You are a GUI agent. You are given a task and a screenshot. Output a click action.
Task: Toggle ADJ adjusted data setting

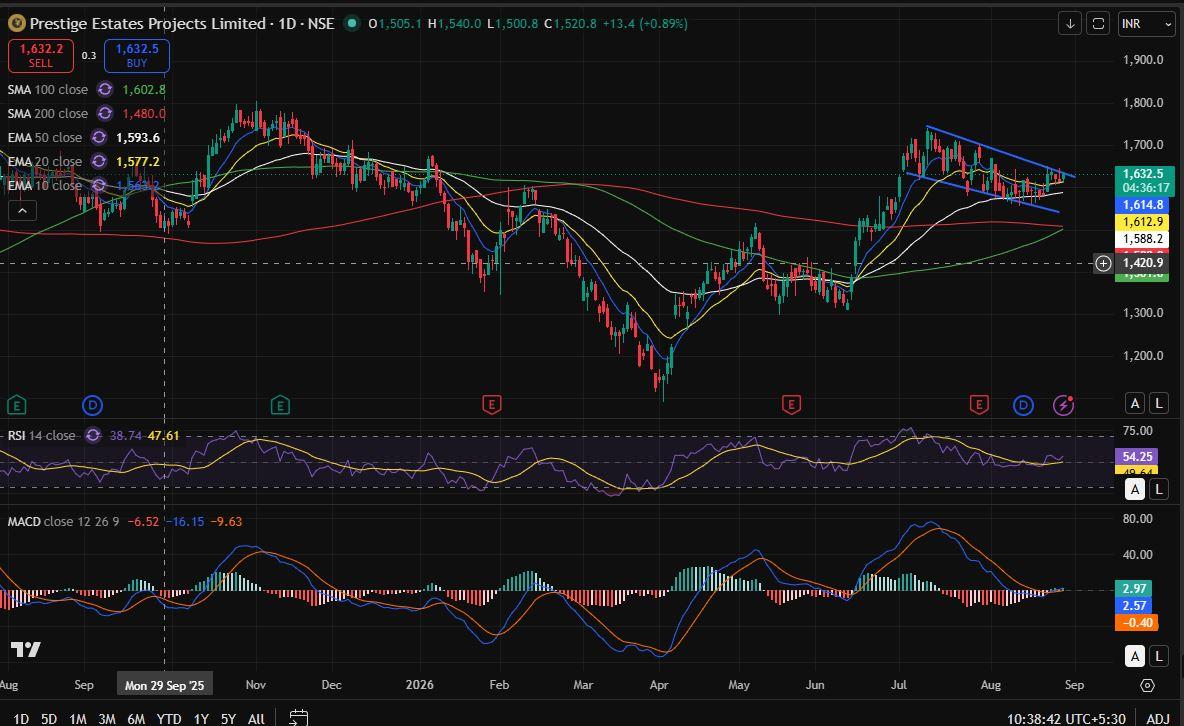pyautogui.click(x=1158, y=718)
